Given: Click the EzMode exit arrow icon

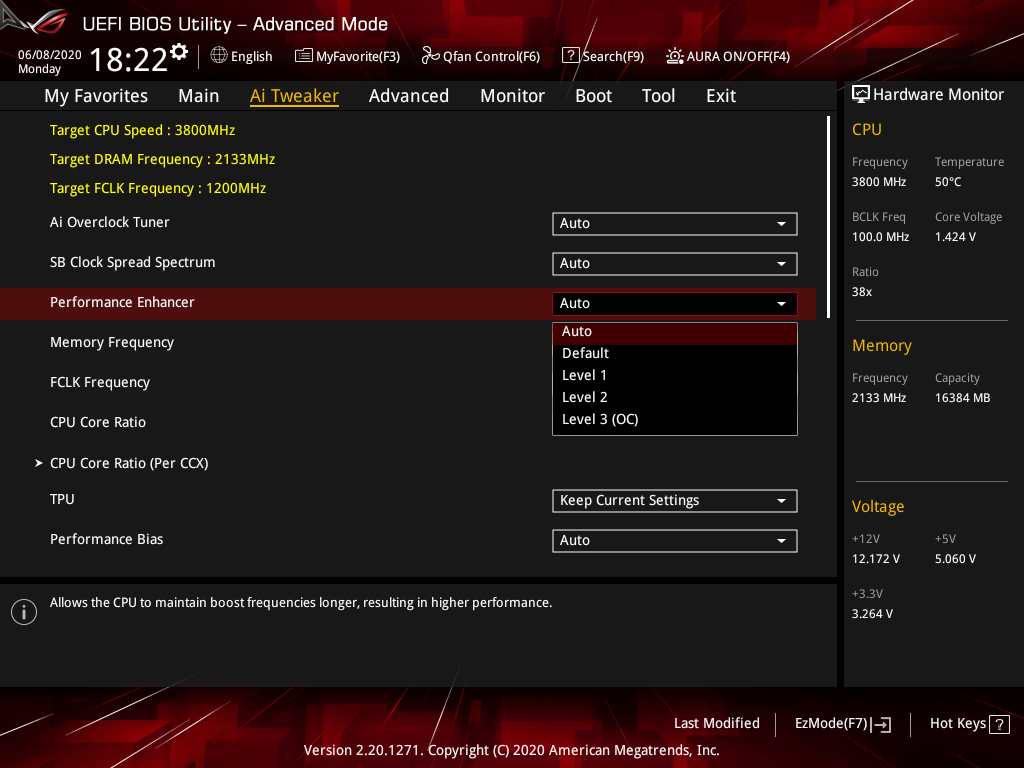Looking at the screenshot, I should pos(882,724).
